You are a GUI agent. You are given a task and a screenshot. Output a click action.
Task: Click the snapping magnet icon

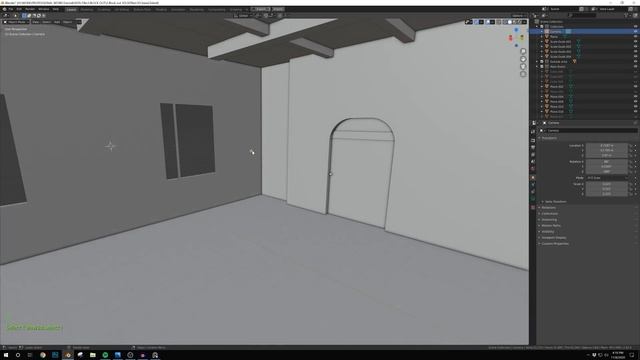[265, 16]
